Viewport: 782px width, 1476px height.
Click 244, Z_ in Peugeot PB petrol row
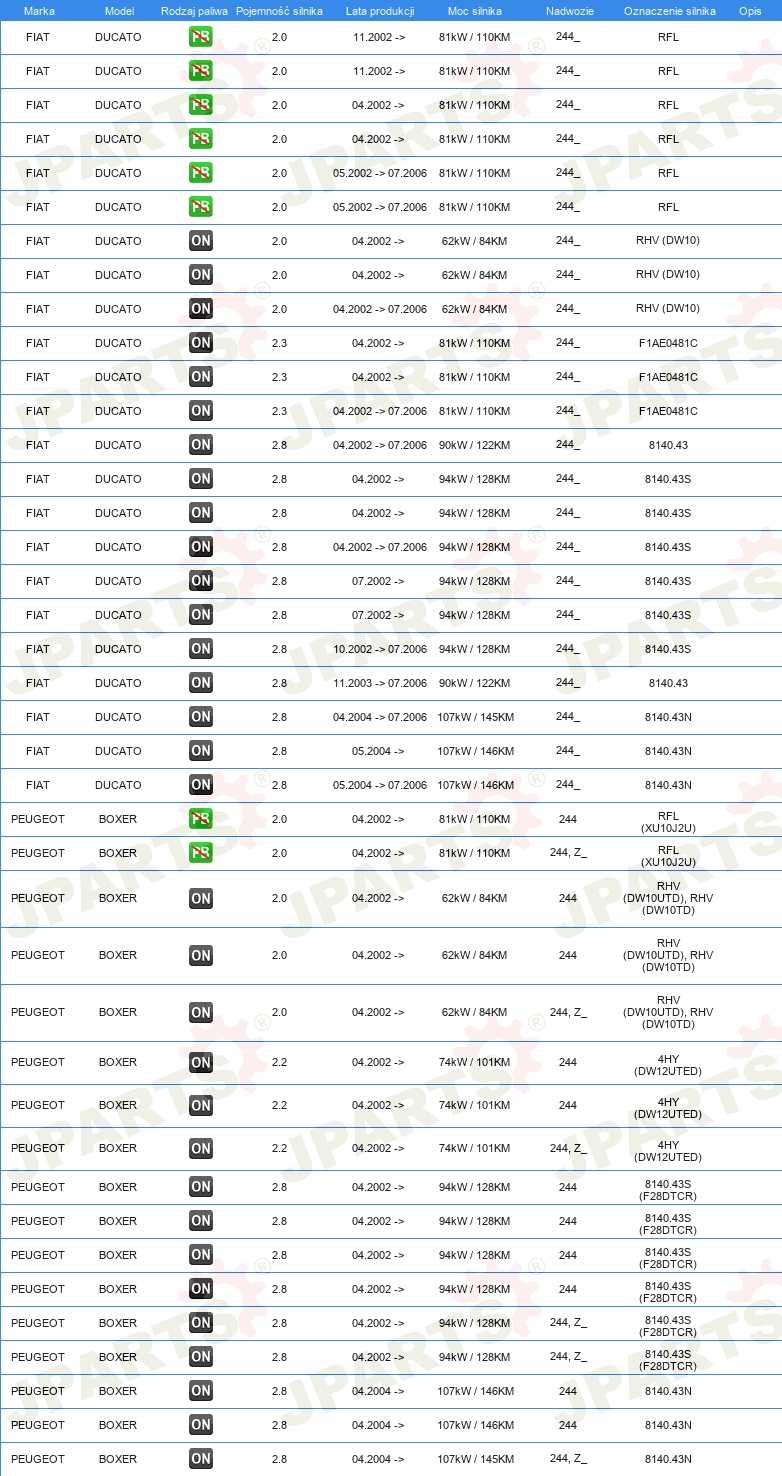click(x=568, y=853)
